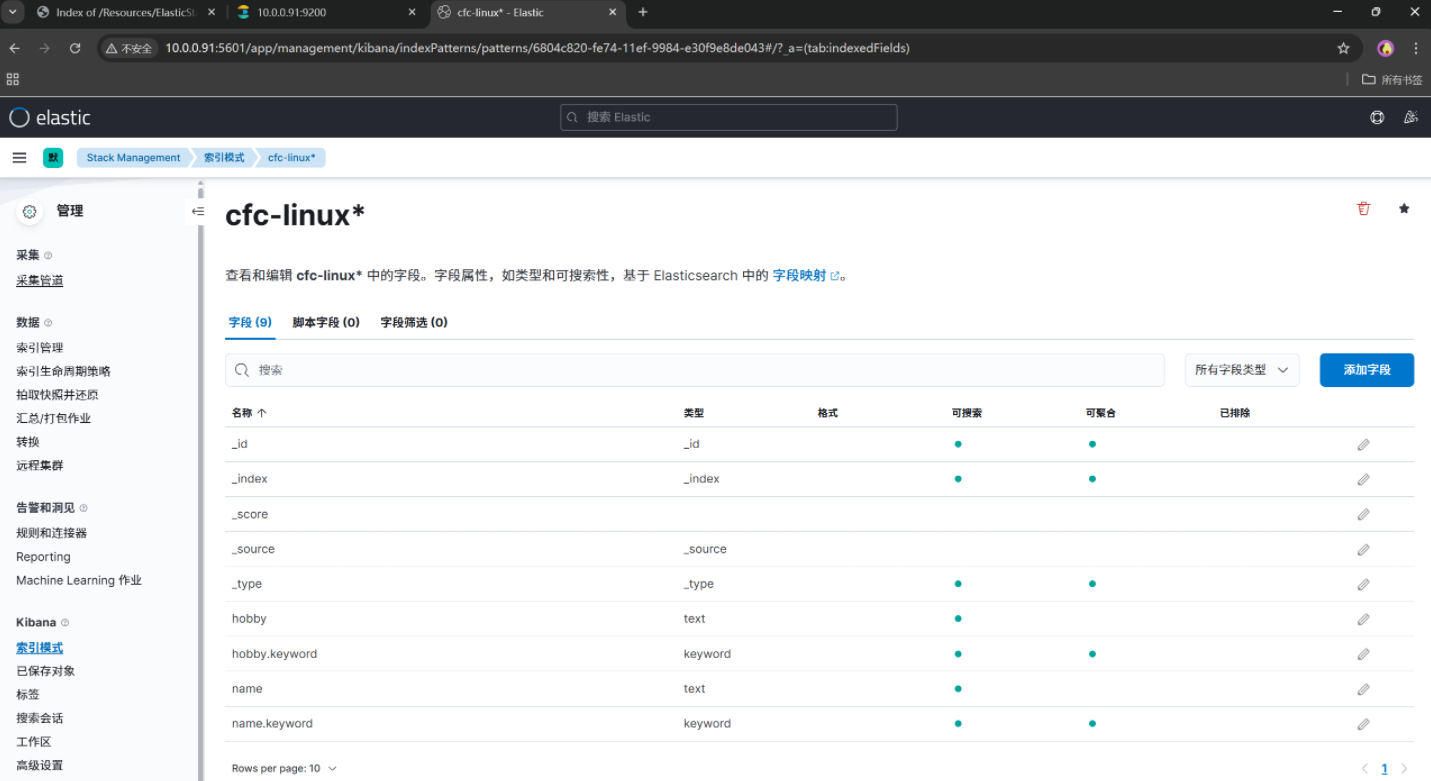Open Chrome three-dot menu
This screenshot has height=781, width=1431.
(1416, 48)
